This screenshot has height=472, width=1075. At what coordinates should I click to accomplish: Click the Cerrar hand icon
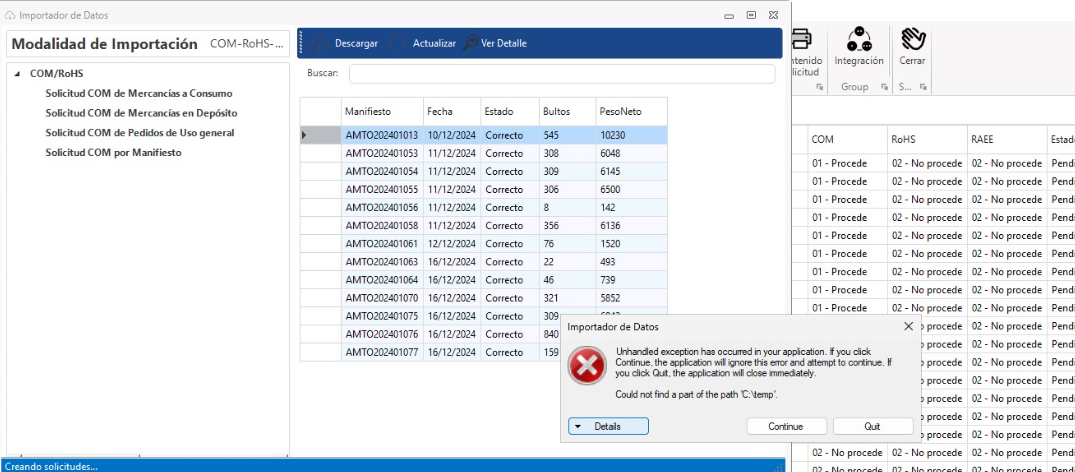coord(912,39)
